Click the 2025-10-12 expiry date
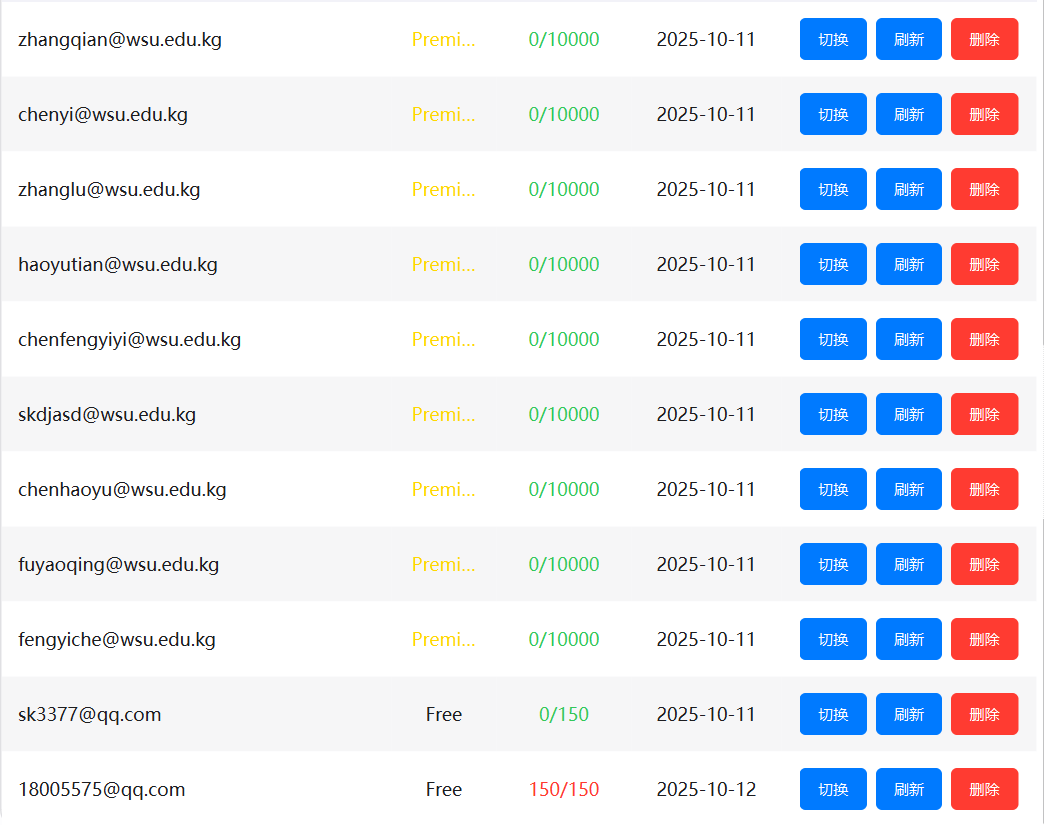The image size is (1044, 825). click(x=706, y=789)
